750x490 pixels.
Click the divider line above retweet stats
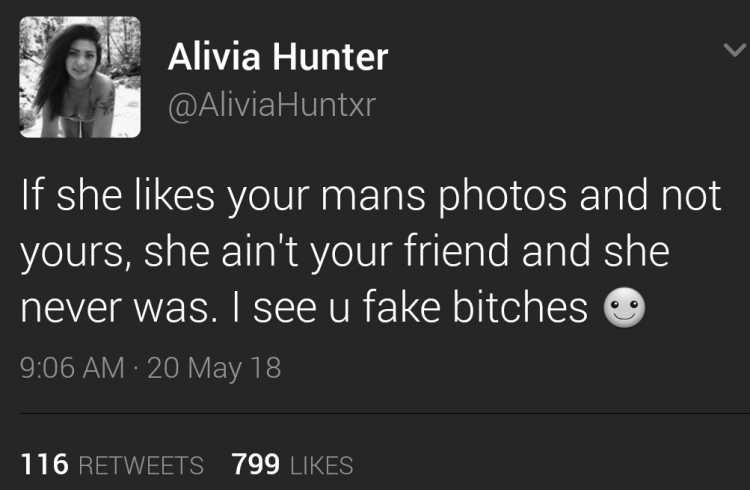[x=385, y=411]
